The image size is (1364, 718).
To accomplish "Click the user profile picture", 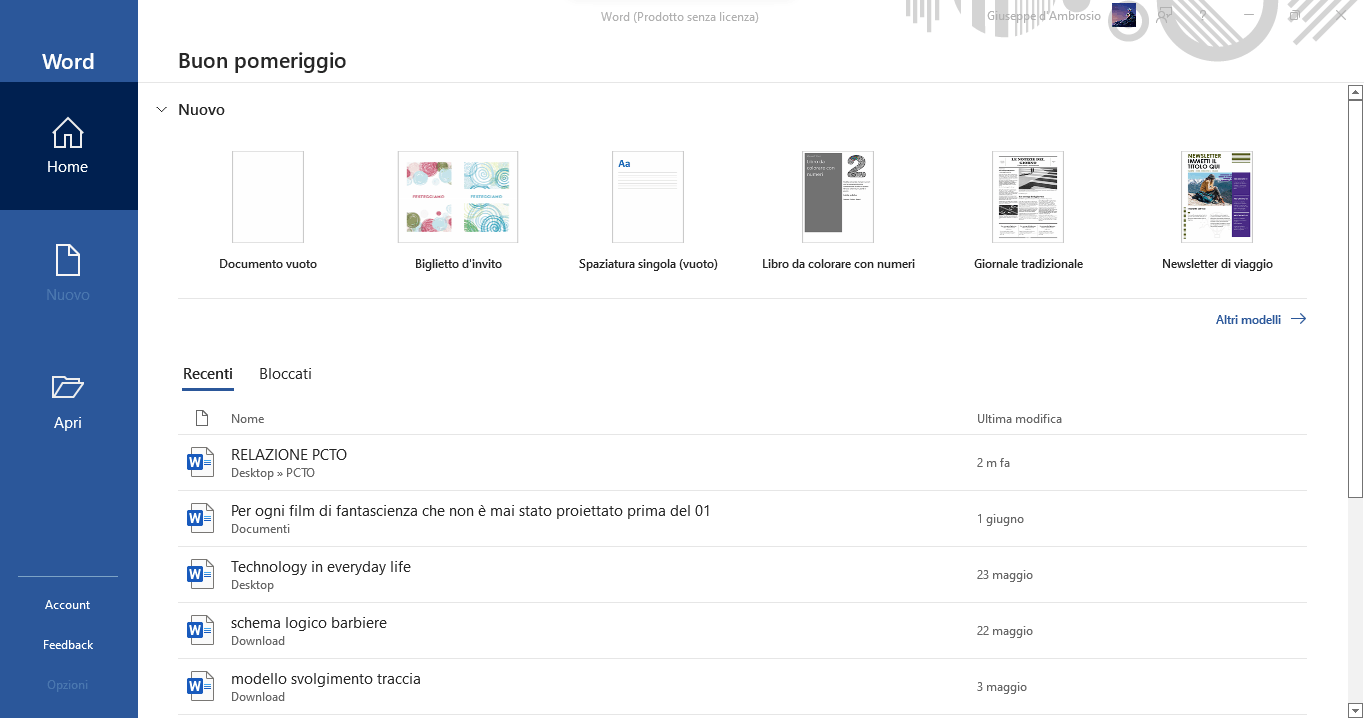I will click(x=1123, y=16).
